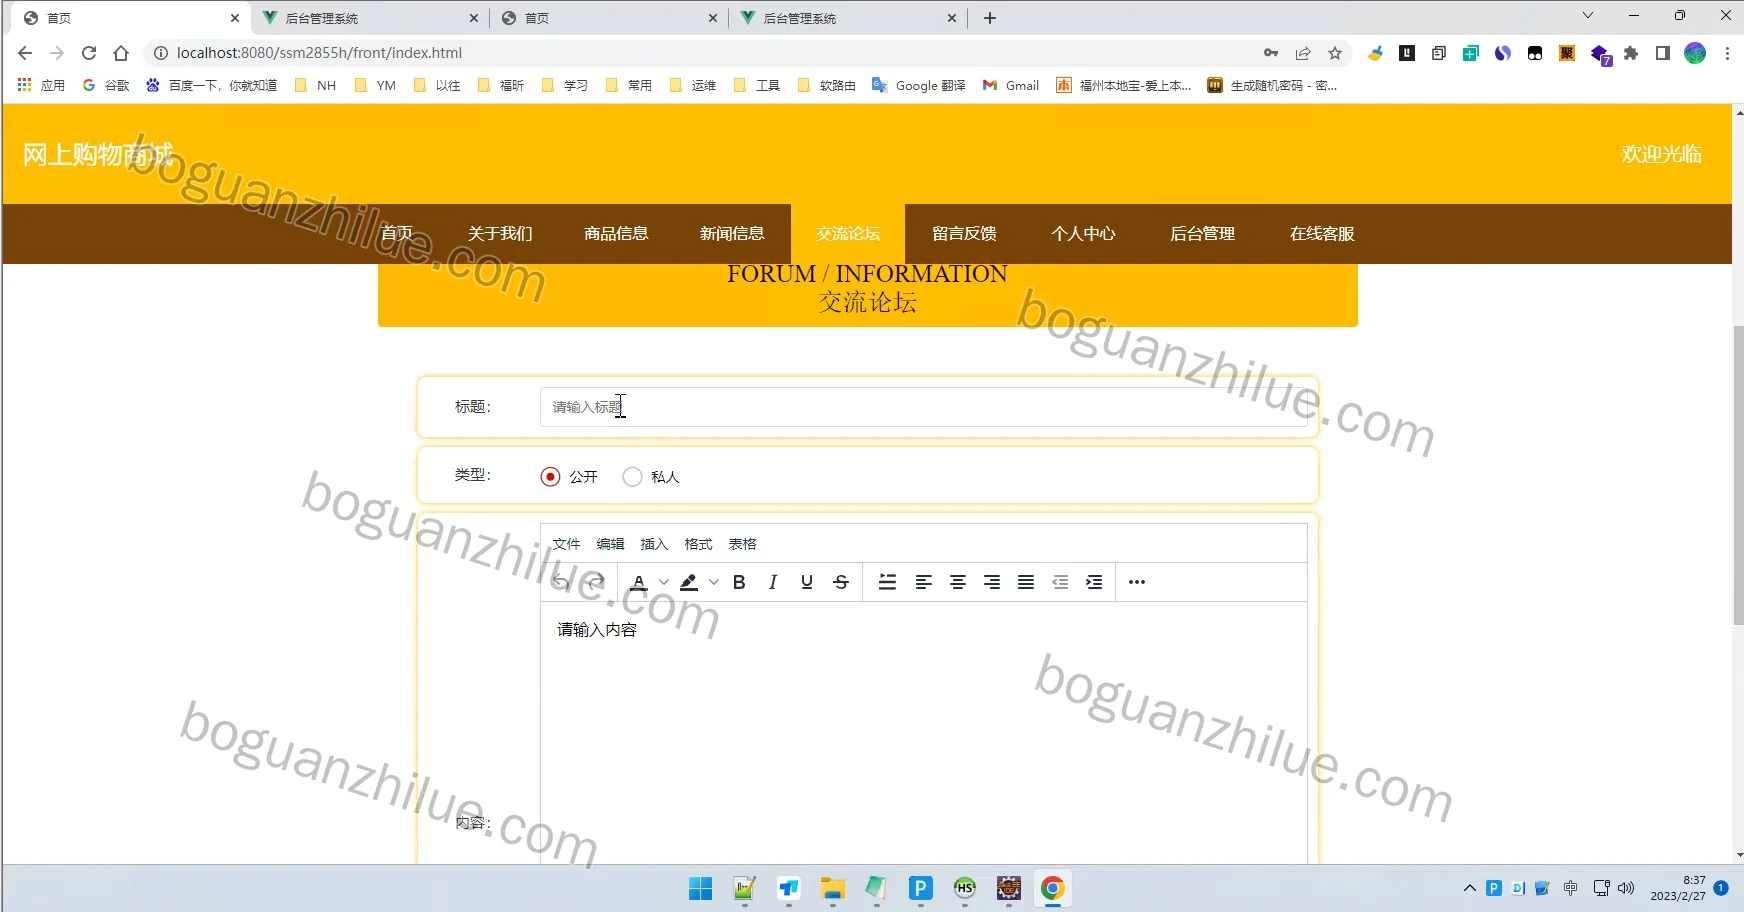Click Chrome icon in taskbar

[1052, 888]
